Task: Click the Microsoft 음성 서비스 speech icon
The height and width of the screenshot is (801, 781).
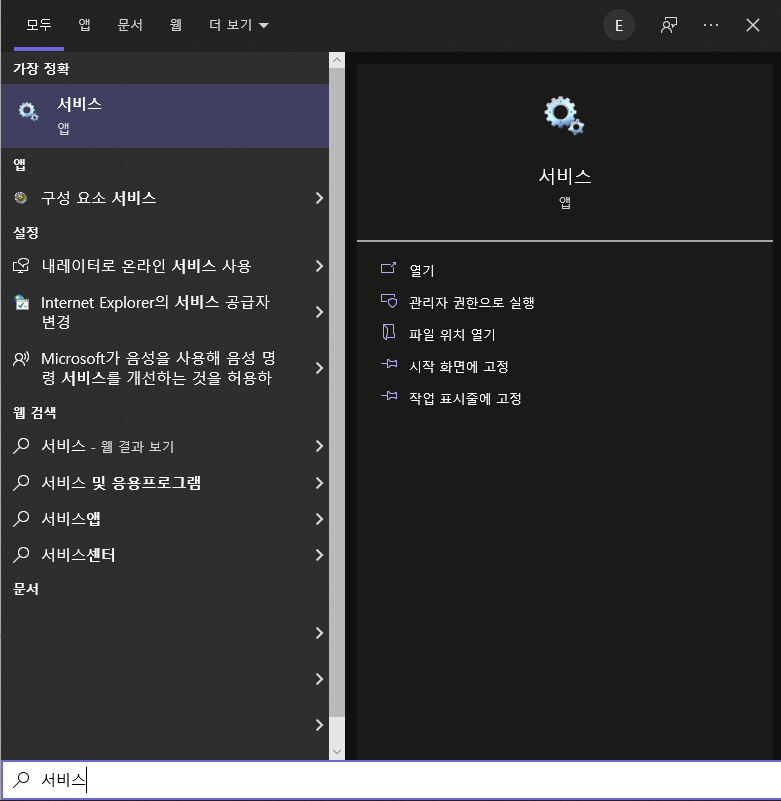Action: coord(21,359)
